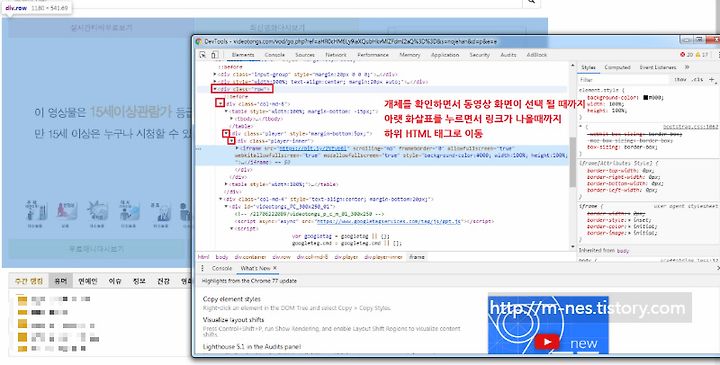
Task: Select the Event Listeners sidebar tab
Action: pos(658,67)
